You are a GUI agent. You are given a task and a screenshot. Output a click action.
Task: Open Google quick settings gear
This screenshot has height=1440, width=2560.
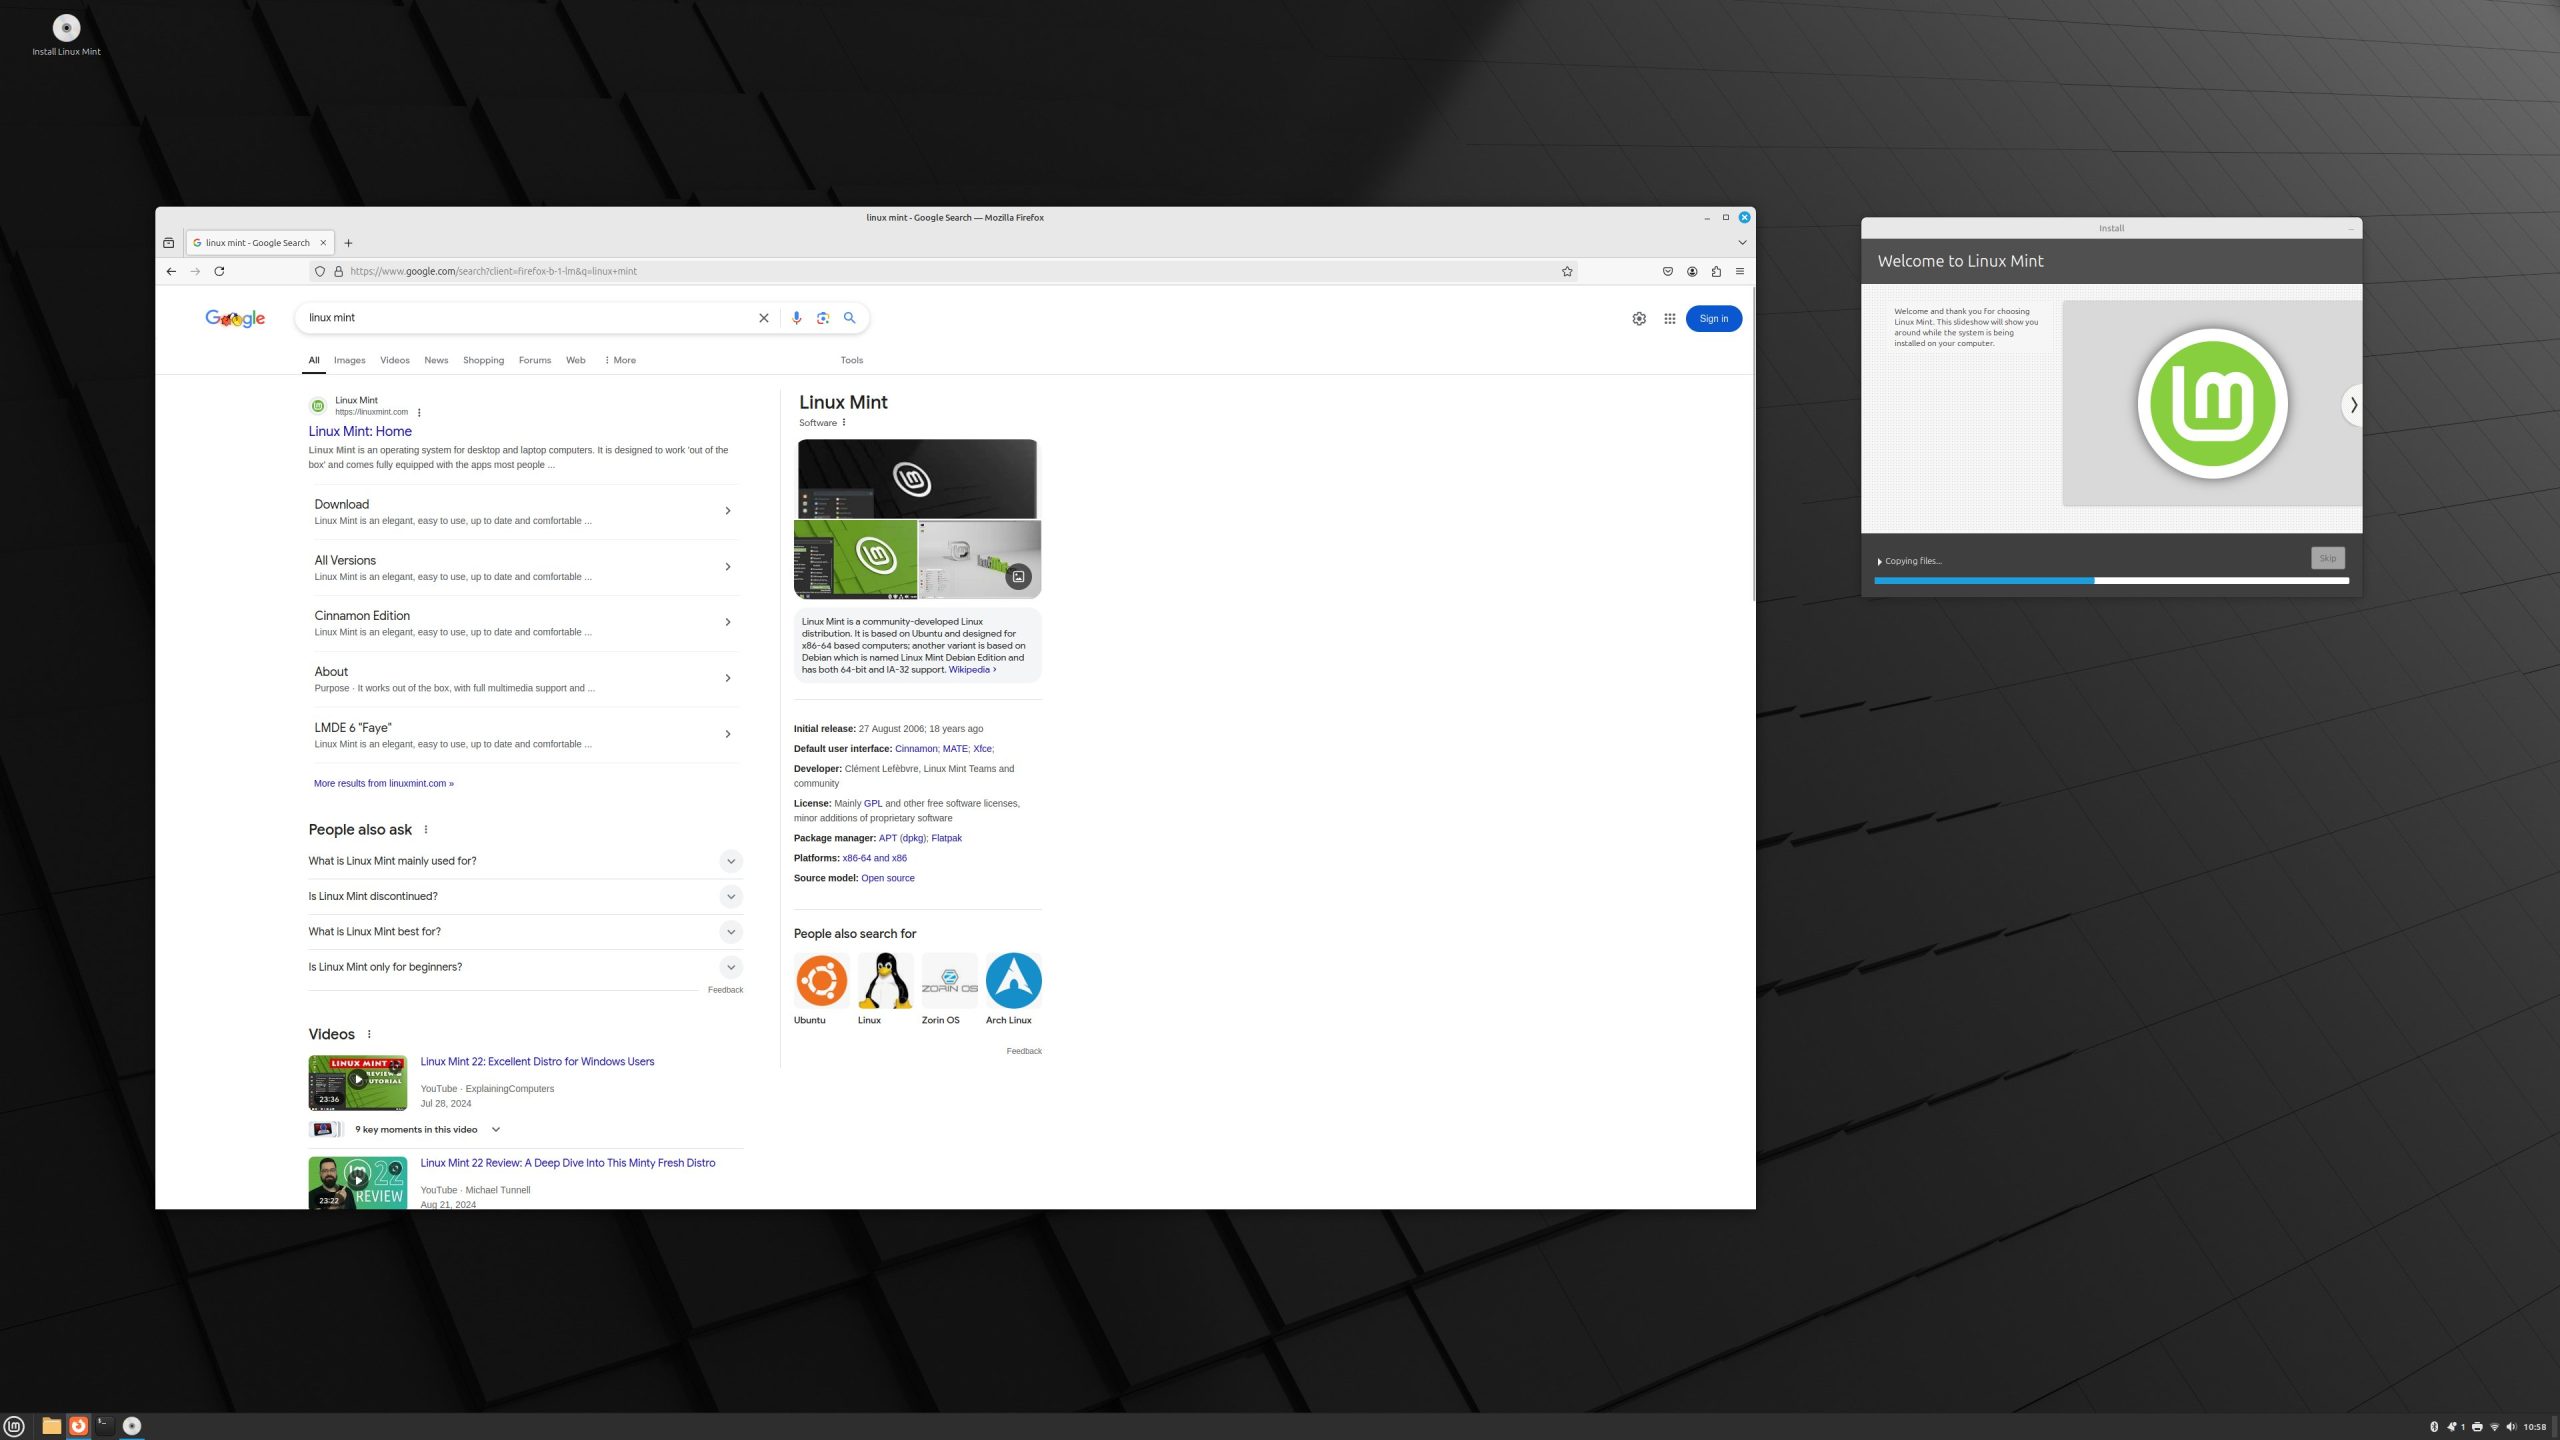coord(1639,319)
